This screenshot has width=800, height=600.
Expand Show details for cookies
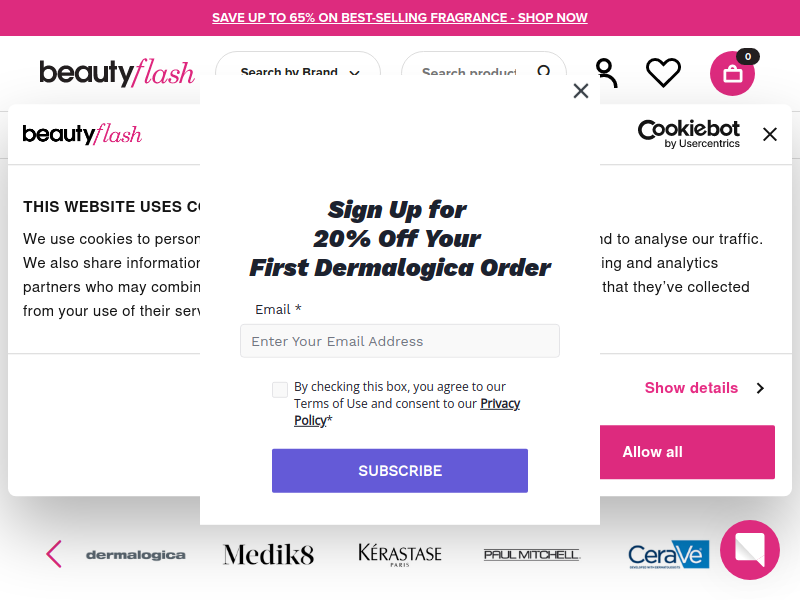(691, 388)
